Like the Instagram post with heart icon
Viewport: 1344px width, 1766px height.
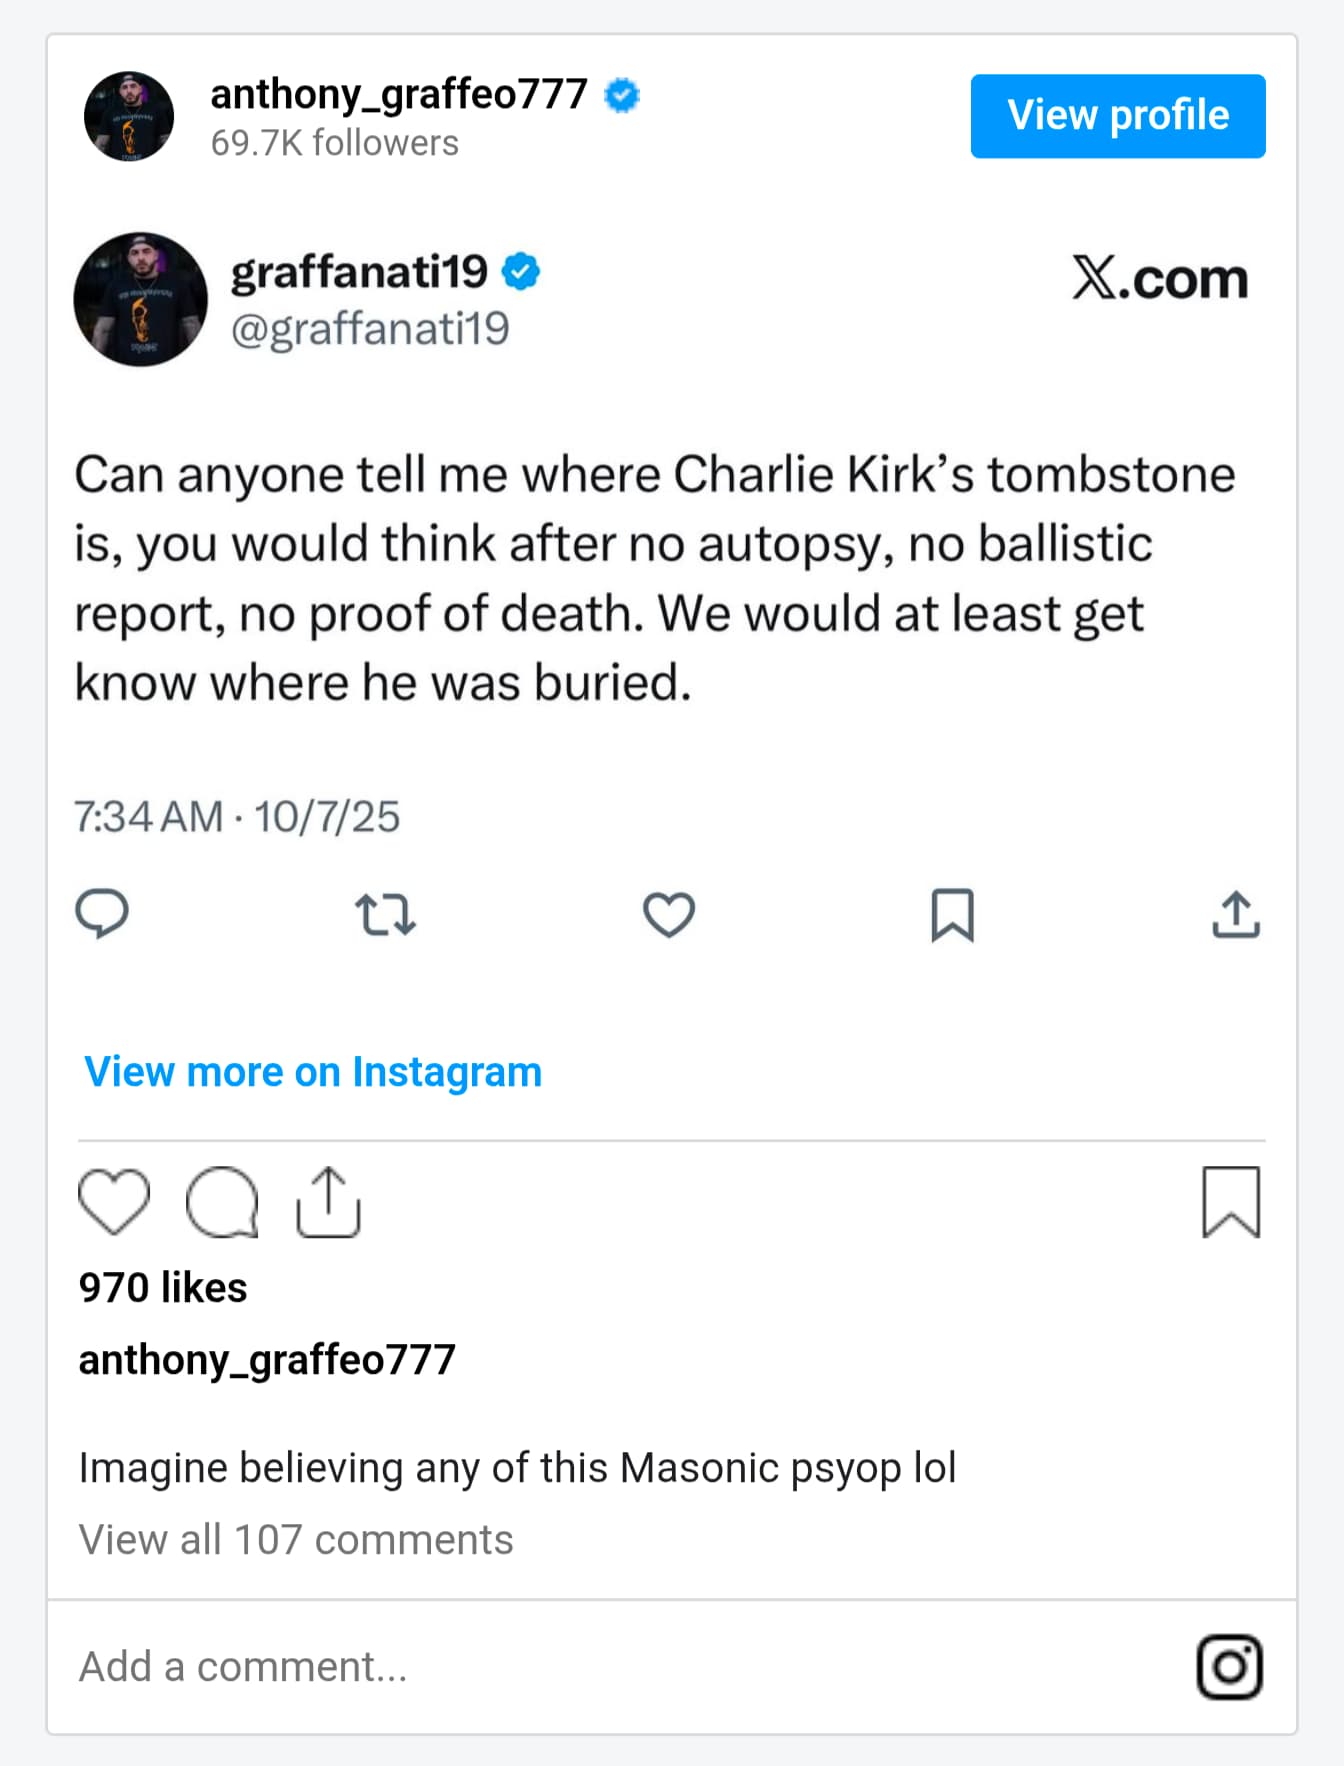tap(114, 1201)
